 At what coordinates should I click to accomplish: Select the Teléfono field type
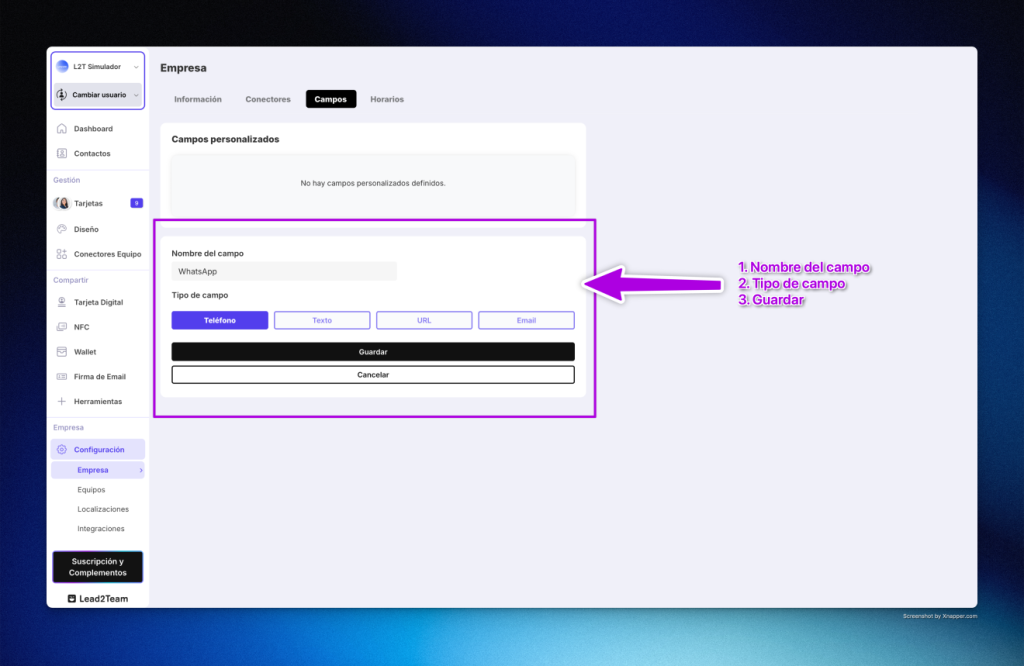click(x=220, y=321)
